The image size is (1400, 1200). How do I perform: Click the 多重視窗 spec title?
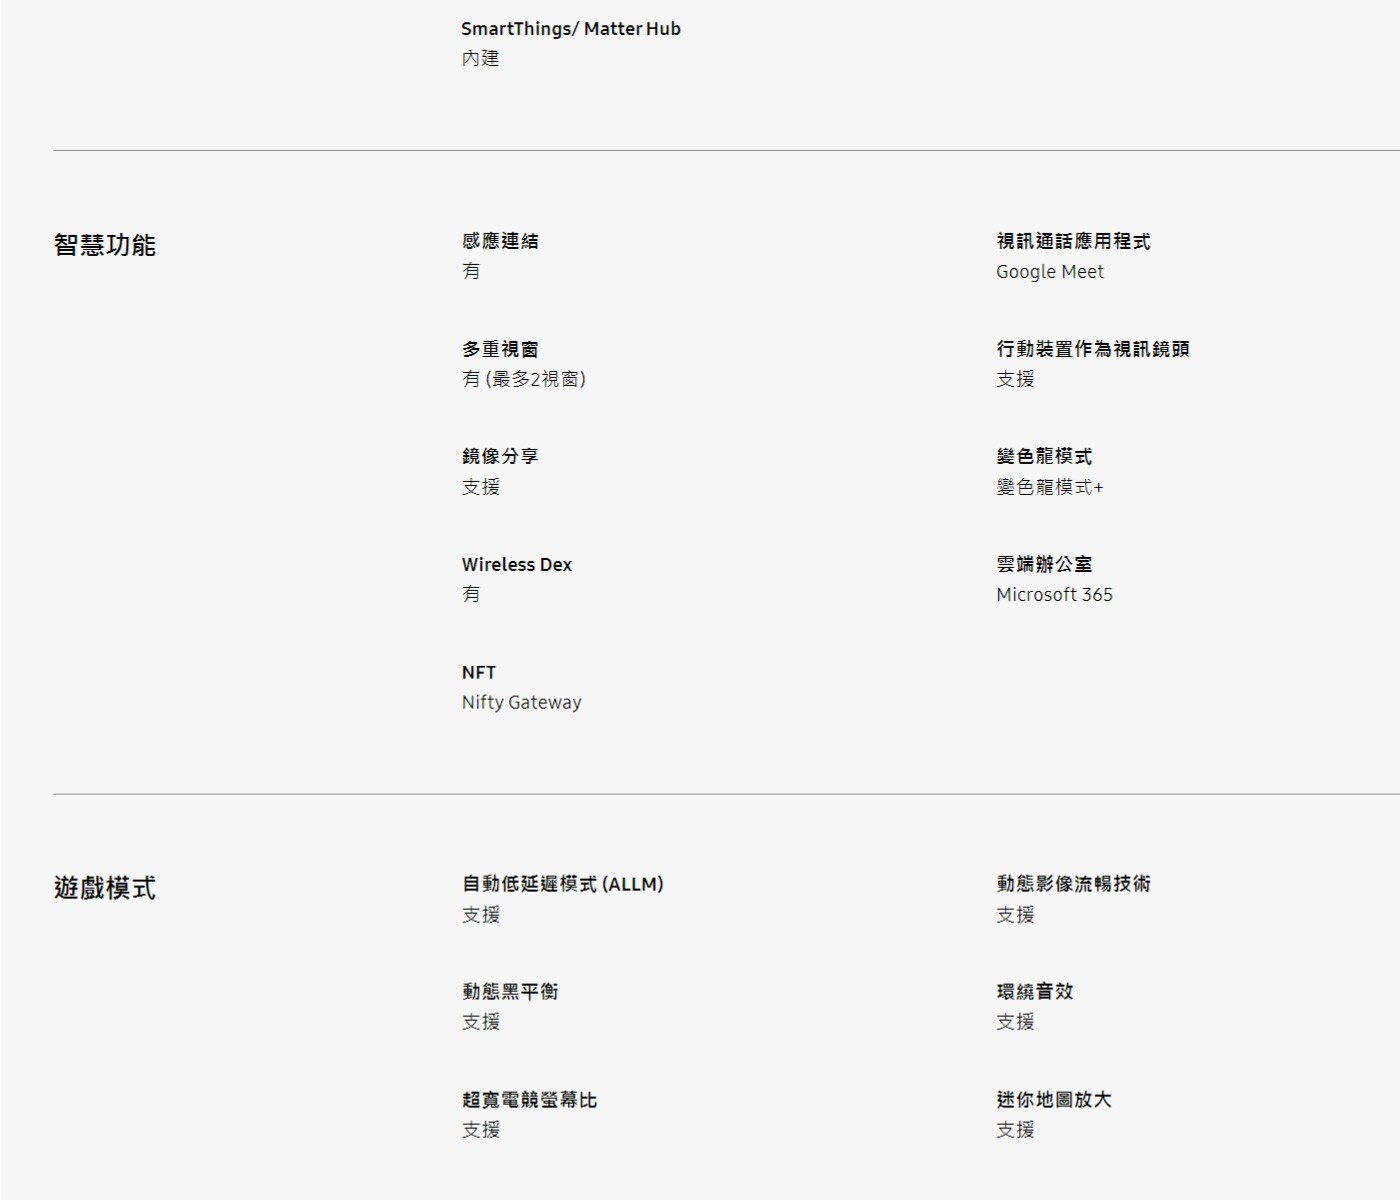(x=500, y=349)
